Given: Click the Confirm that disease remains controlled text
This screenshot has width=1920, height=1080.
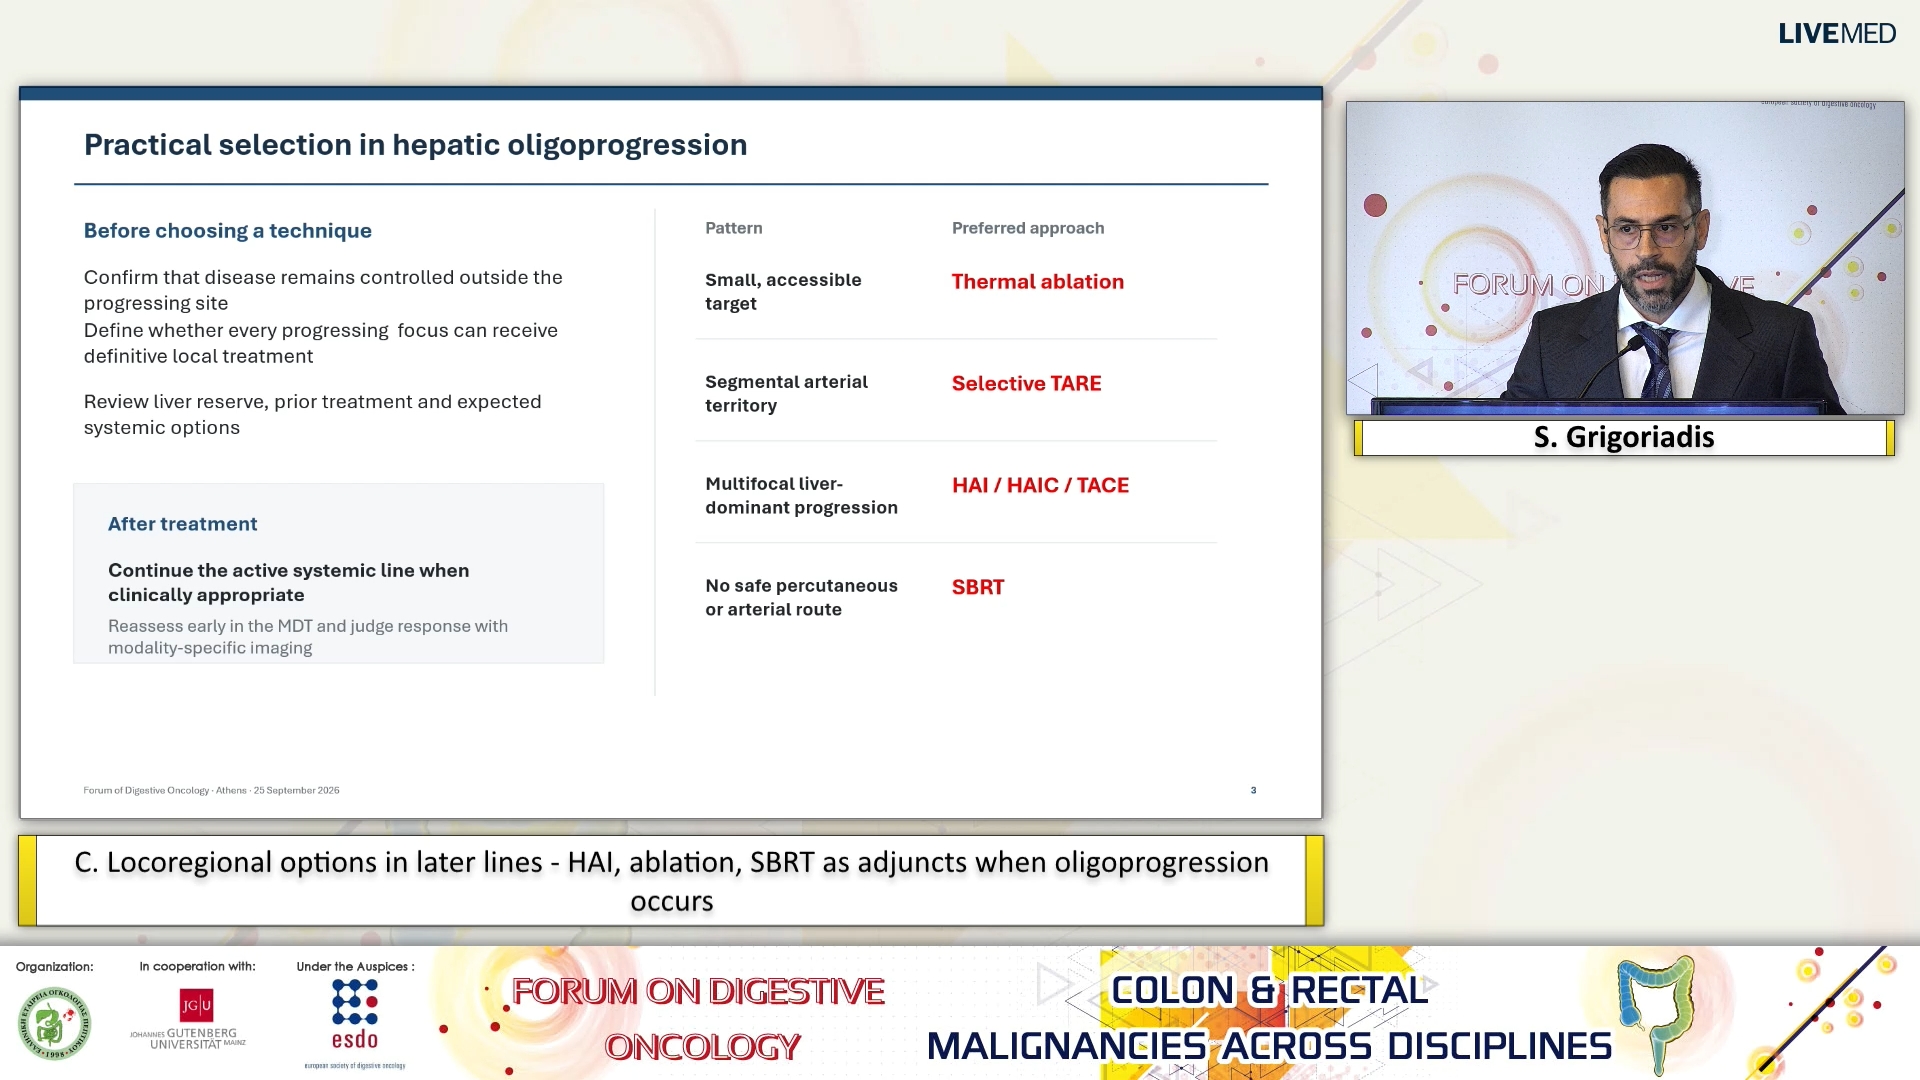Looking at the screenshot, I should (x=323, y=290).
